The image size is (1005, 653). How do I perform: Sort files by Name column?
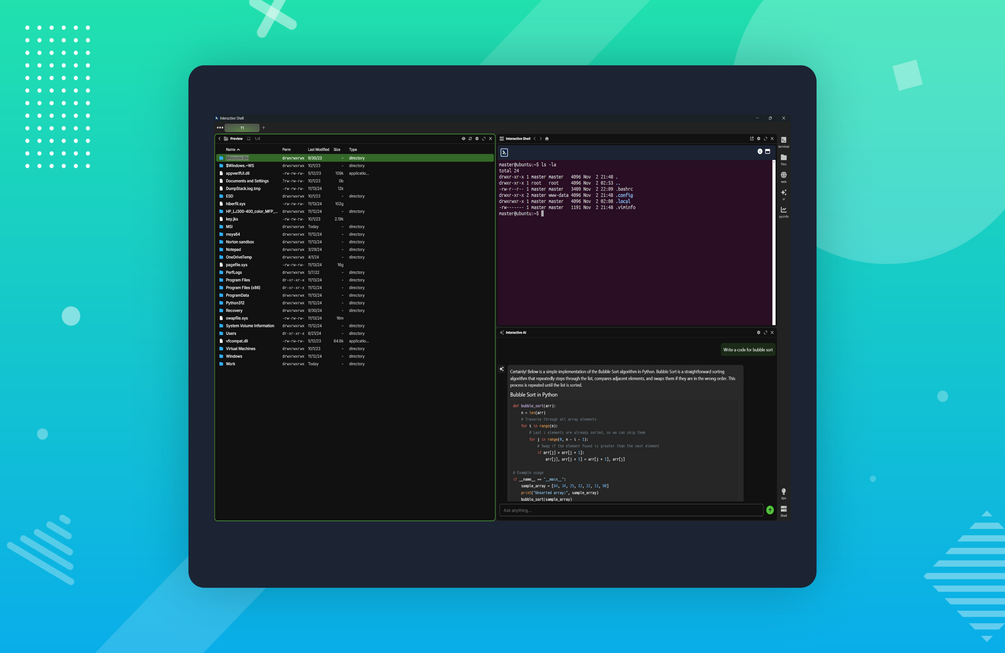233,149
